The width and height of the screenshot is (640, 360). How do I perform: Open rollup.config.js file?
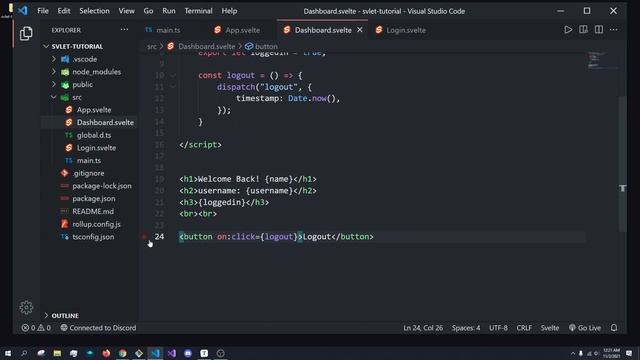96,224
